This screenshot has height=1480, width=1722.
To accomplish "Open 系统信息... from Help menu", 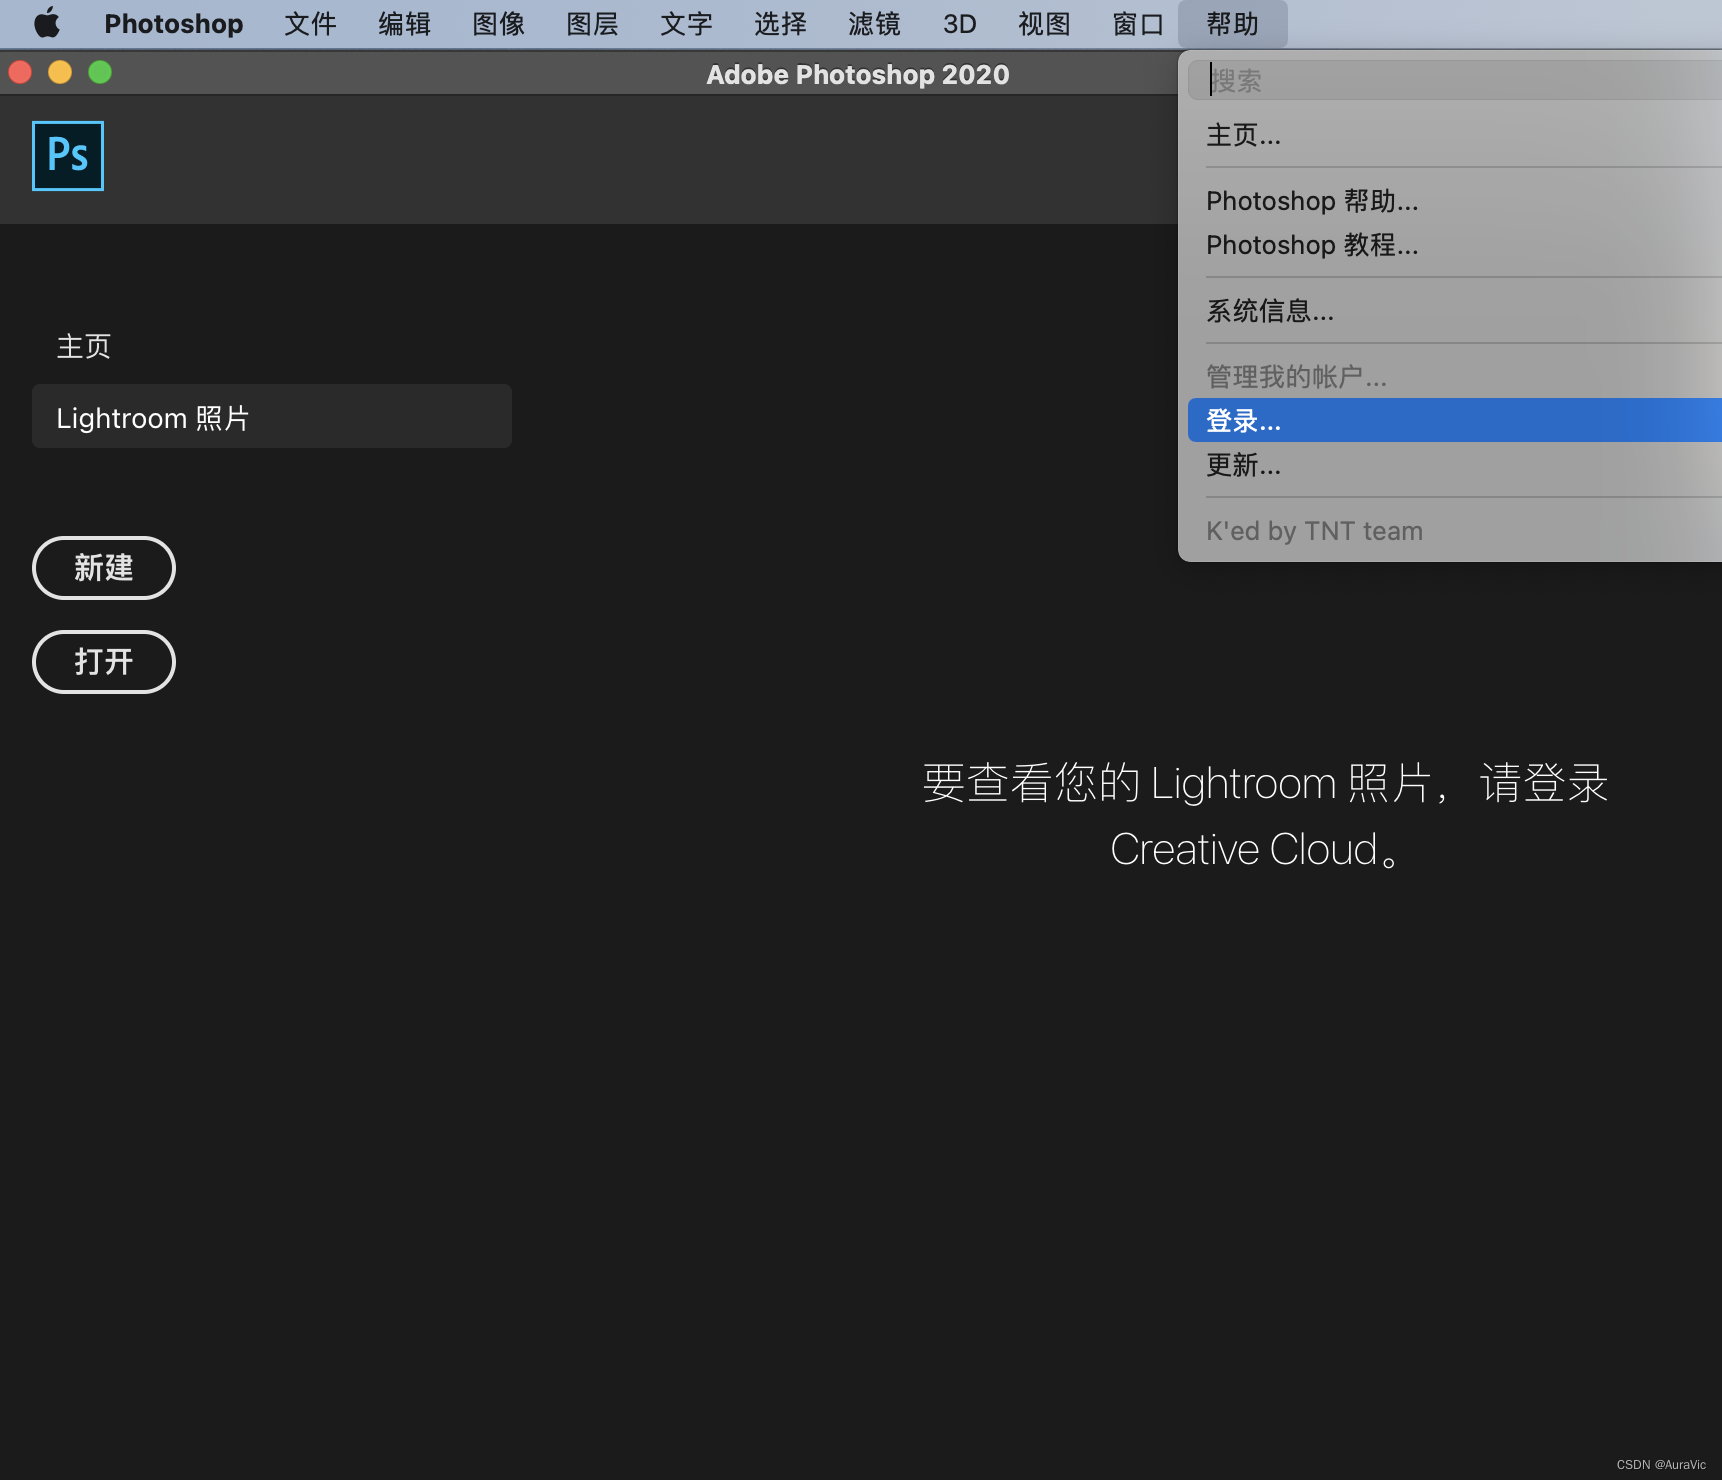I will tap(1455, 311).
